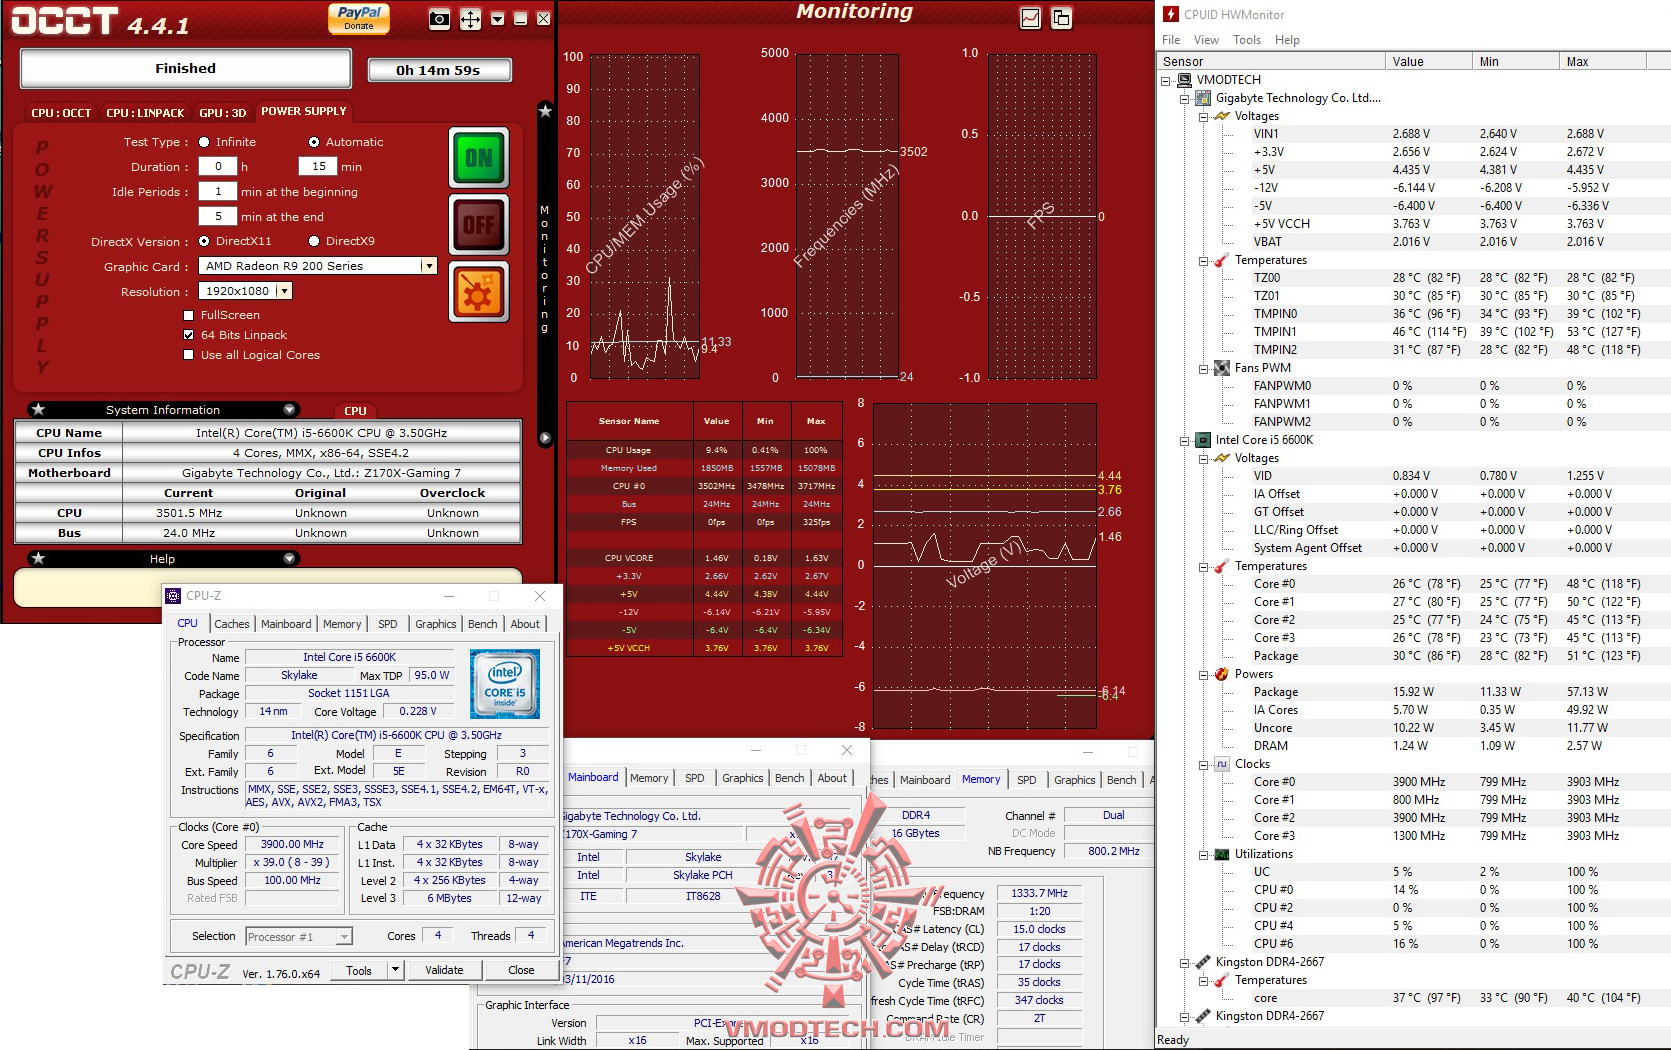
Task: Click the VMODTECH computer icon in HWMonitor
Action: click(x=1185, y=80)
